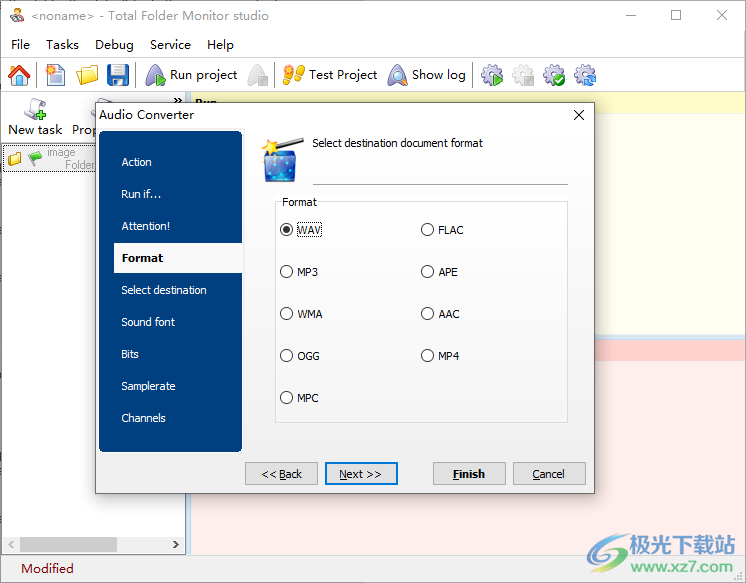Click the Finish button

469,474
